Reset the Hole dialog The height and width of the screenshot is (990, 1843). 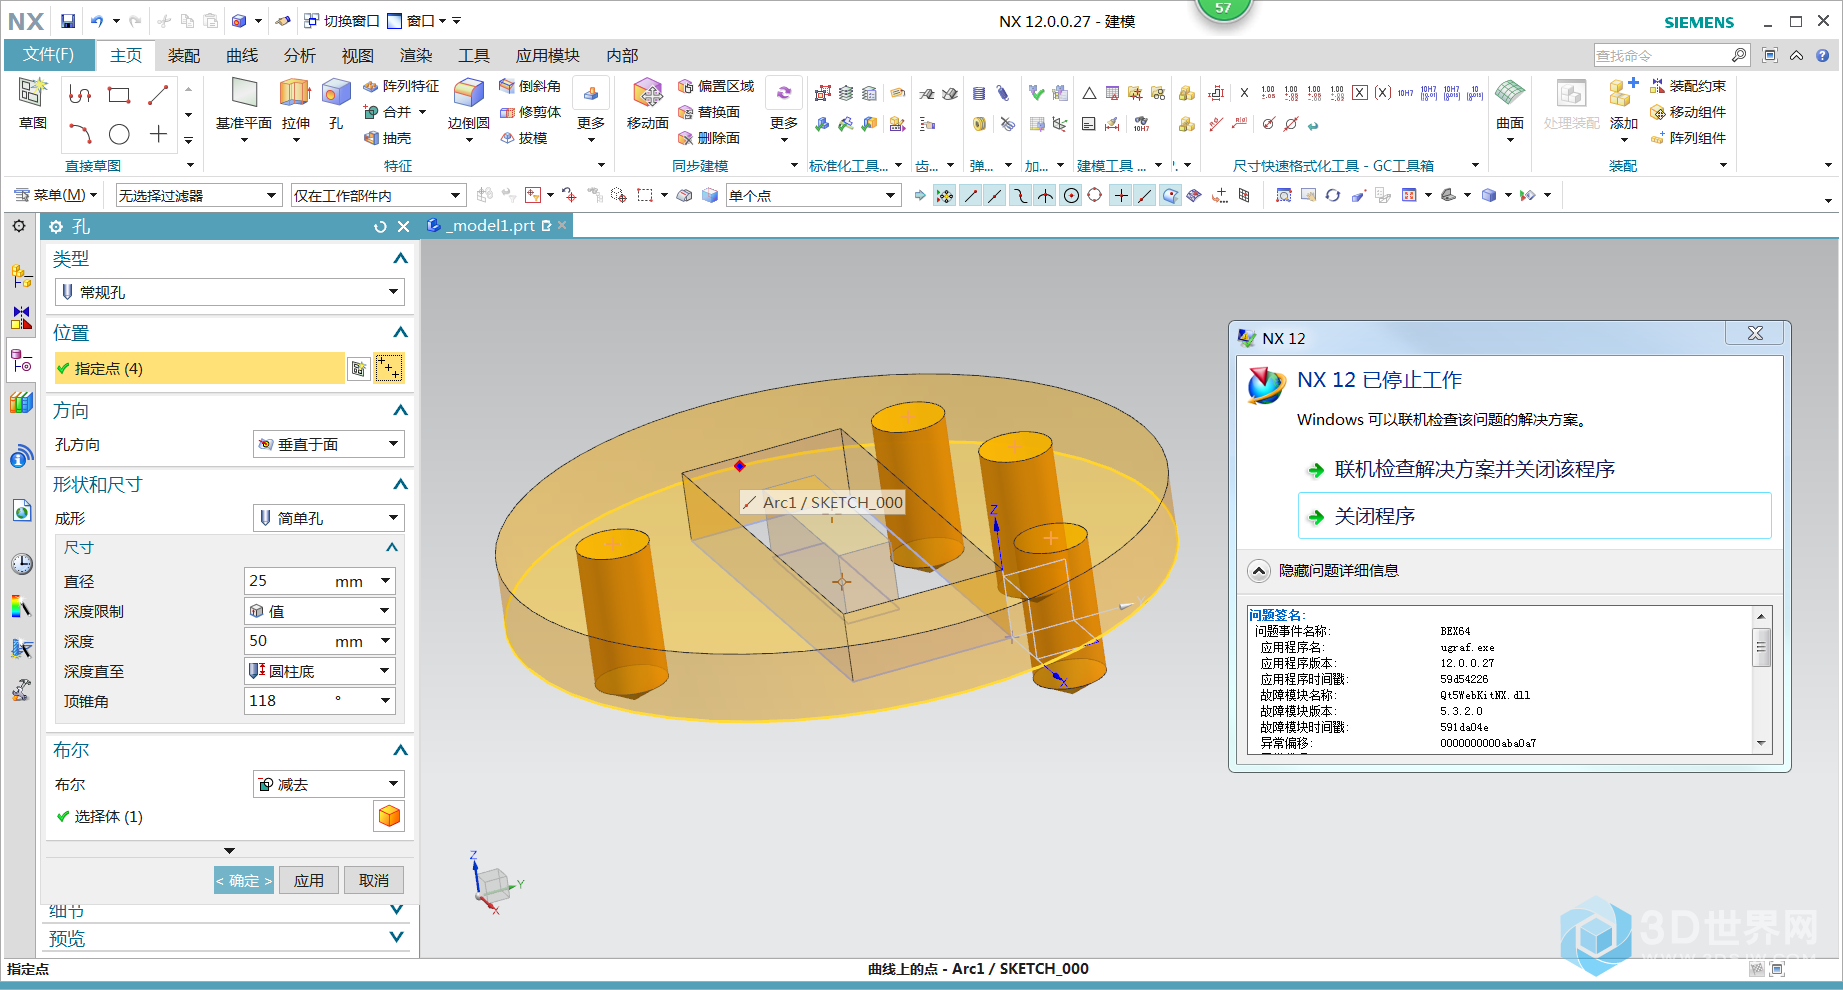pyautogui.click(x=380, y=227)
